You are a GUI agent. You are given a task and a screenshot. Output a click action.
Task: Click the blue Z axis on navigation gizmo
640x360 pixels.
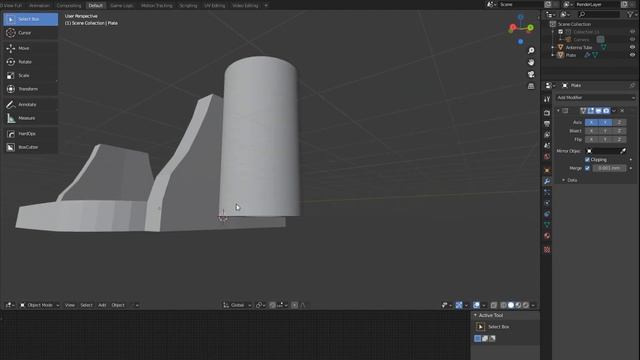click(521, 17)
